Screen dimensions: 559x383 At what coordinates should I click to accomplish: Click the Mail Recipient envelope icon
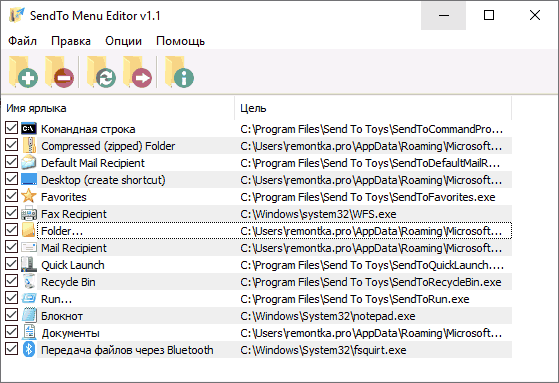(29, 247)
